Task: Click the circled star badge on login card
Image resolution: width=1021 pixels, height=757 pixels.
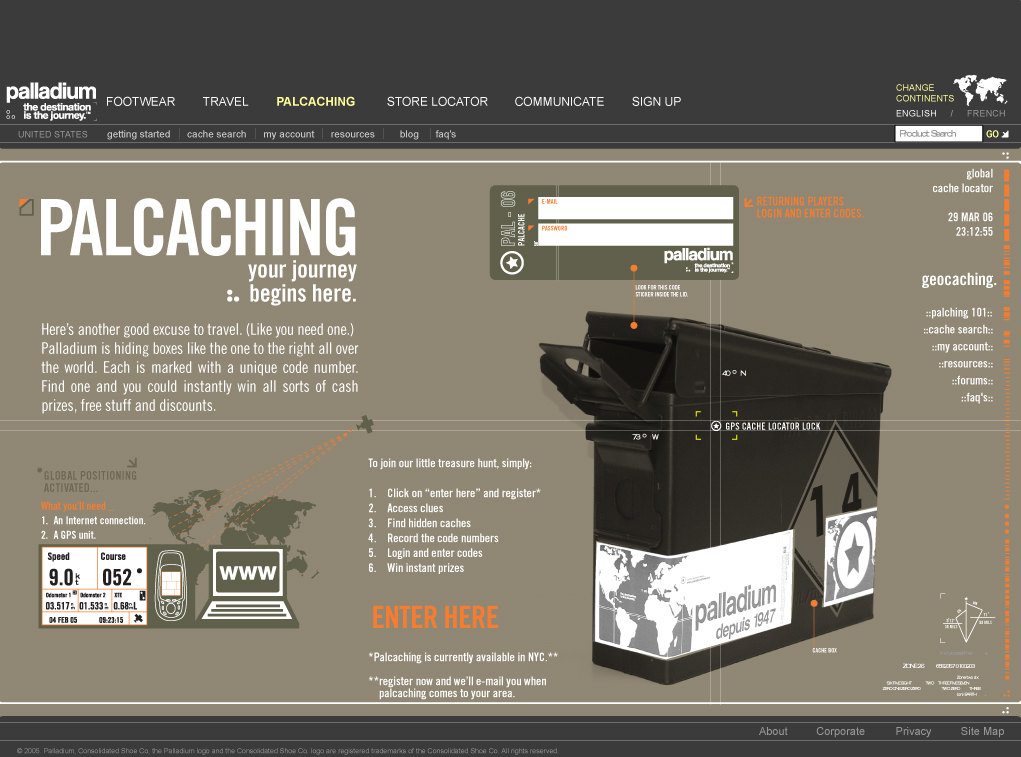Action: coord(512,263)
